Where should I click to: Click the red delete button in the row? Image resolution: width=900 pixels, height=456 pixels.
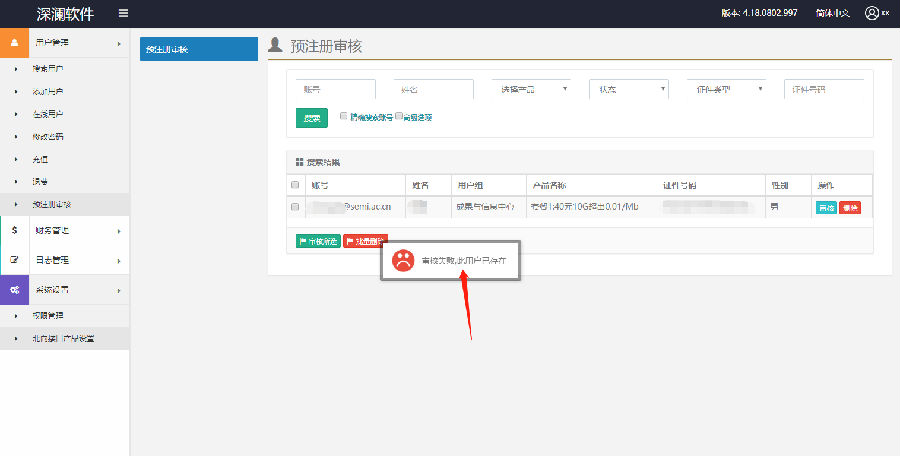tap(850, 207)
